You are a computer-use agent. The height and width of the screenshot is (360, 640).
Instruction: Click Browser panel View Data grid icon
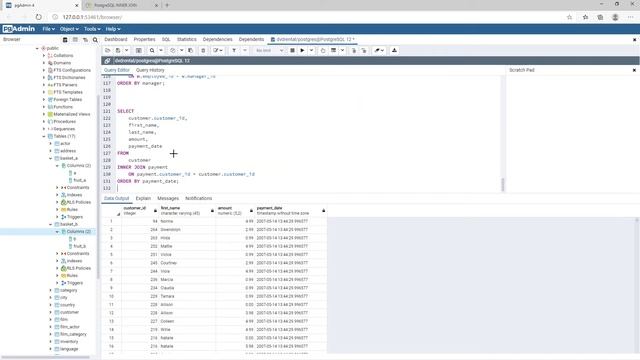tap(75, 40)
